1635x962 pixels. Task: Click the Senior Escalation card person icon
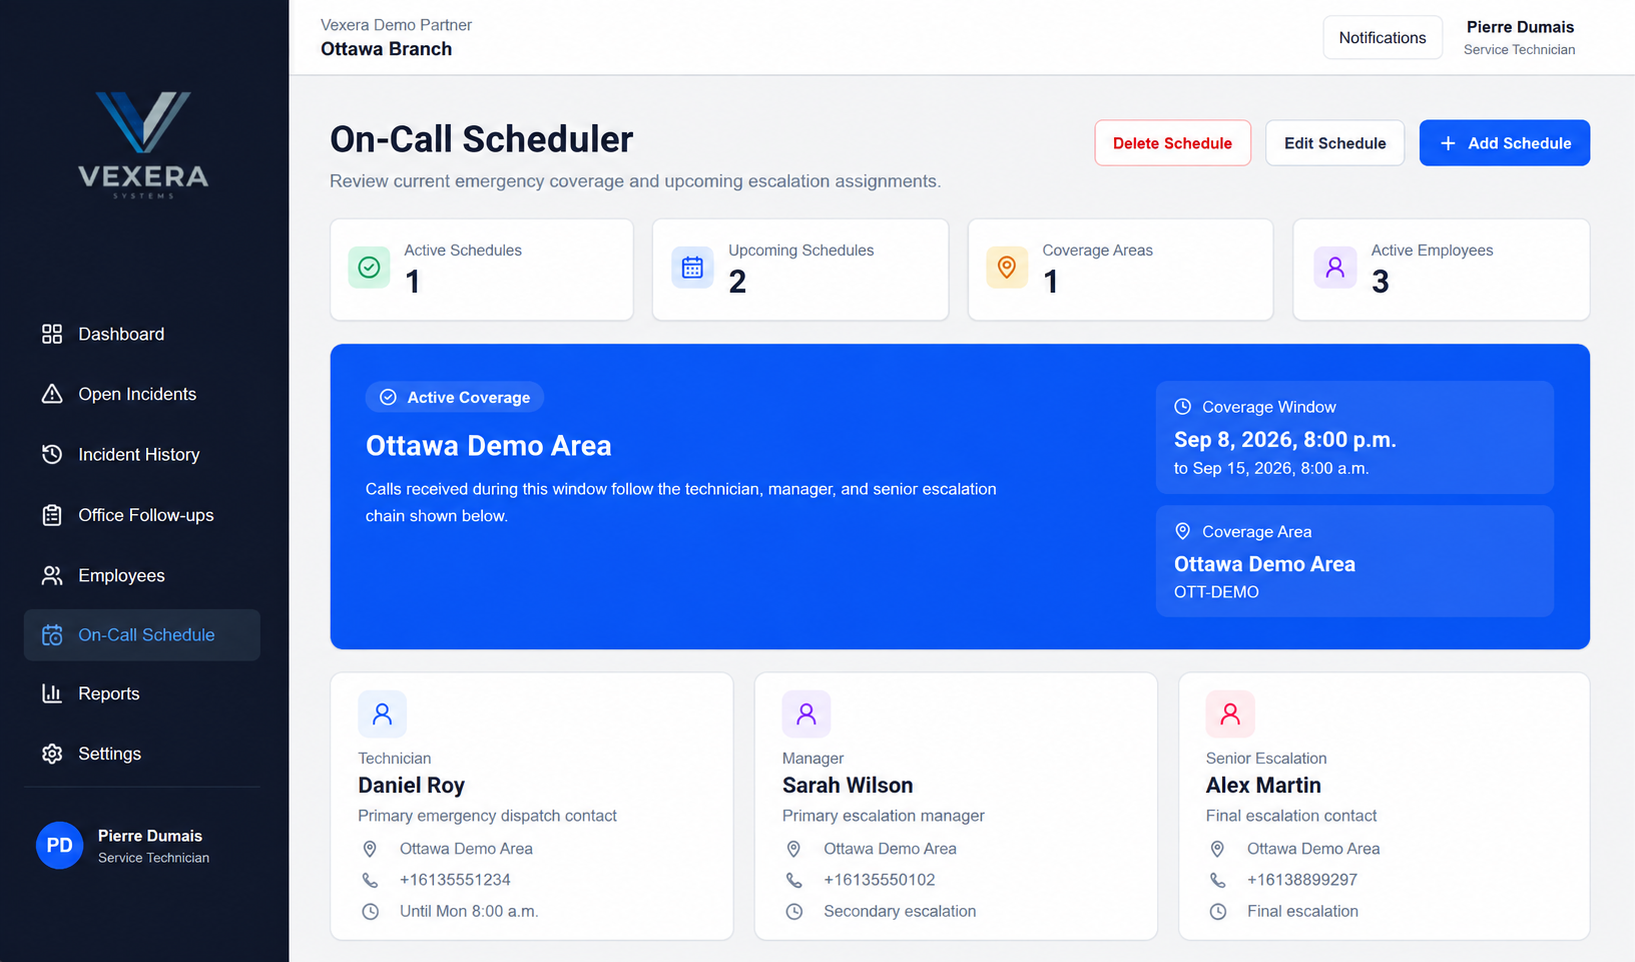[x=1230, y=714]
